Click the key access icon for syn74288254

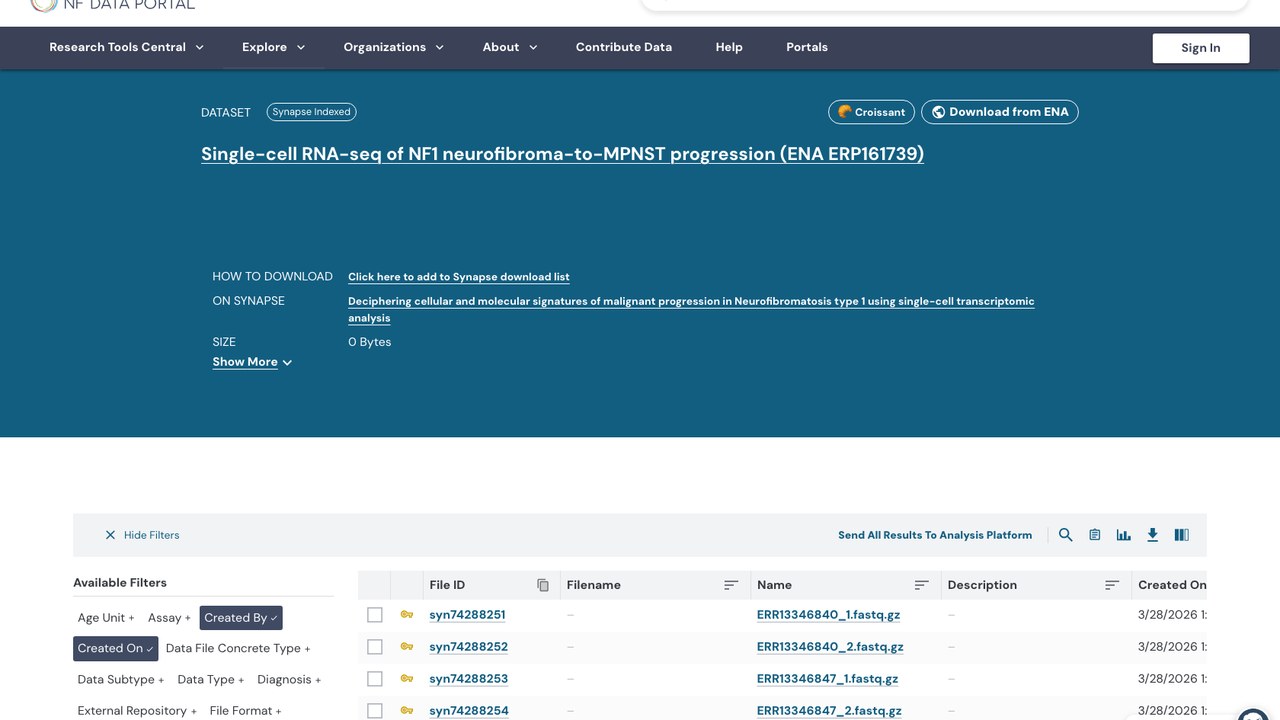point(407,711)
